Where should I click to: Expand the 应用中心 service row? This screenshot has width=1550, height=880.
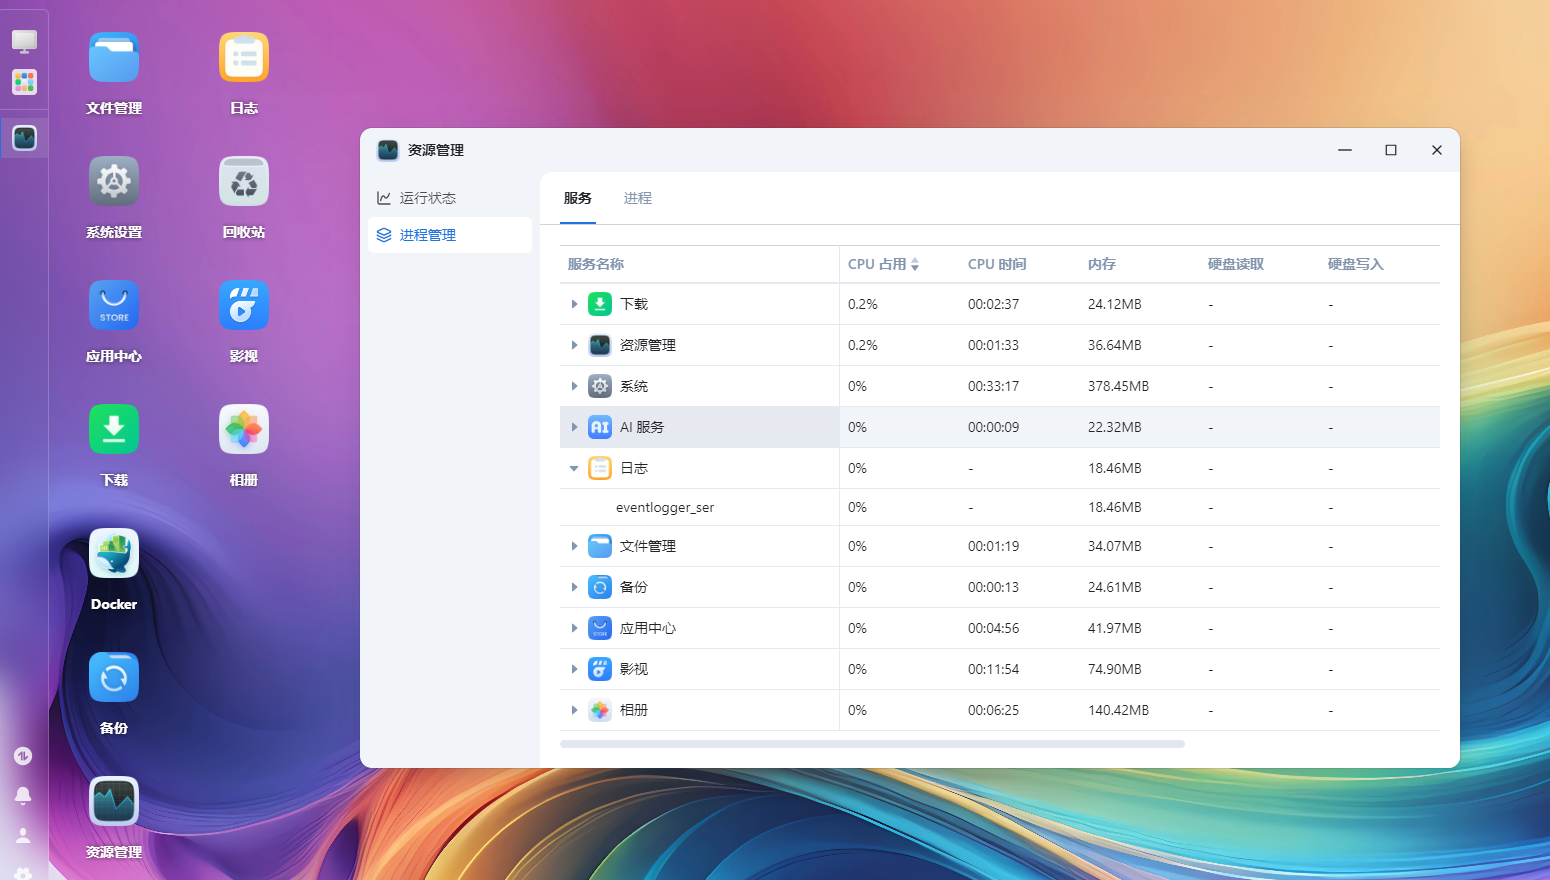click(x=574, y=628)
